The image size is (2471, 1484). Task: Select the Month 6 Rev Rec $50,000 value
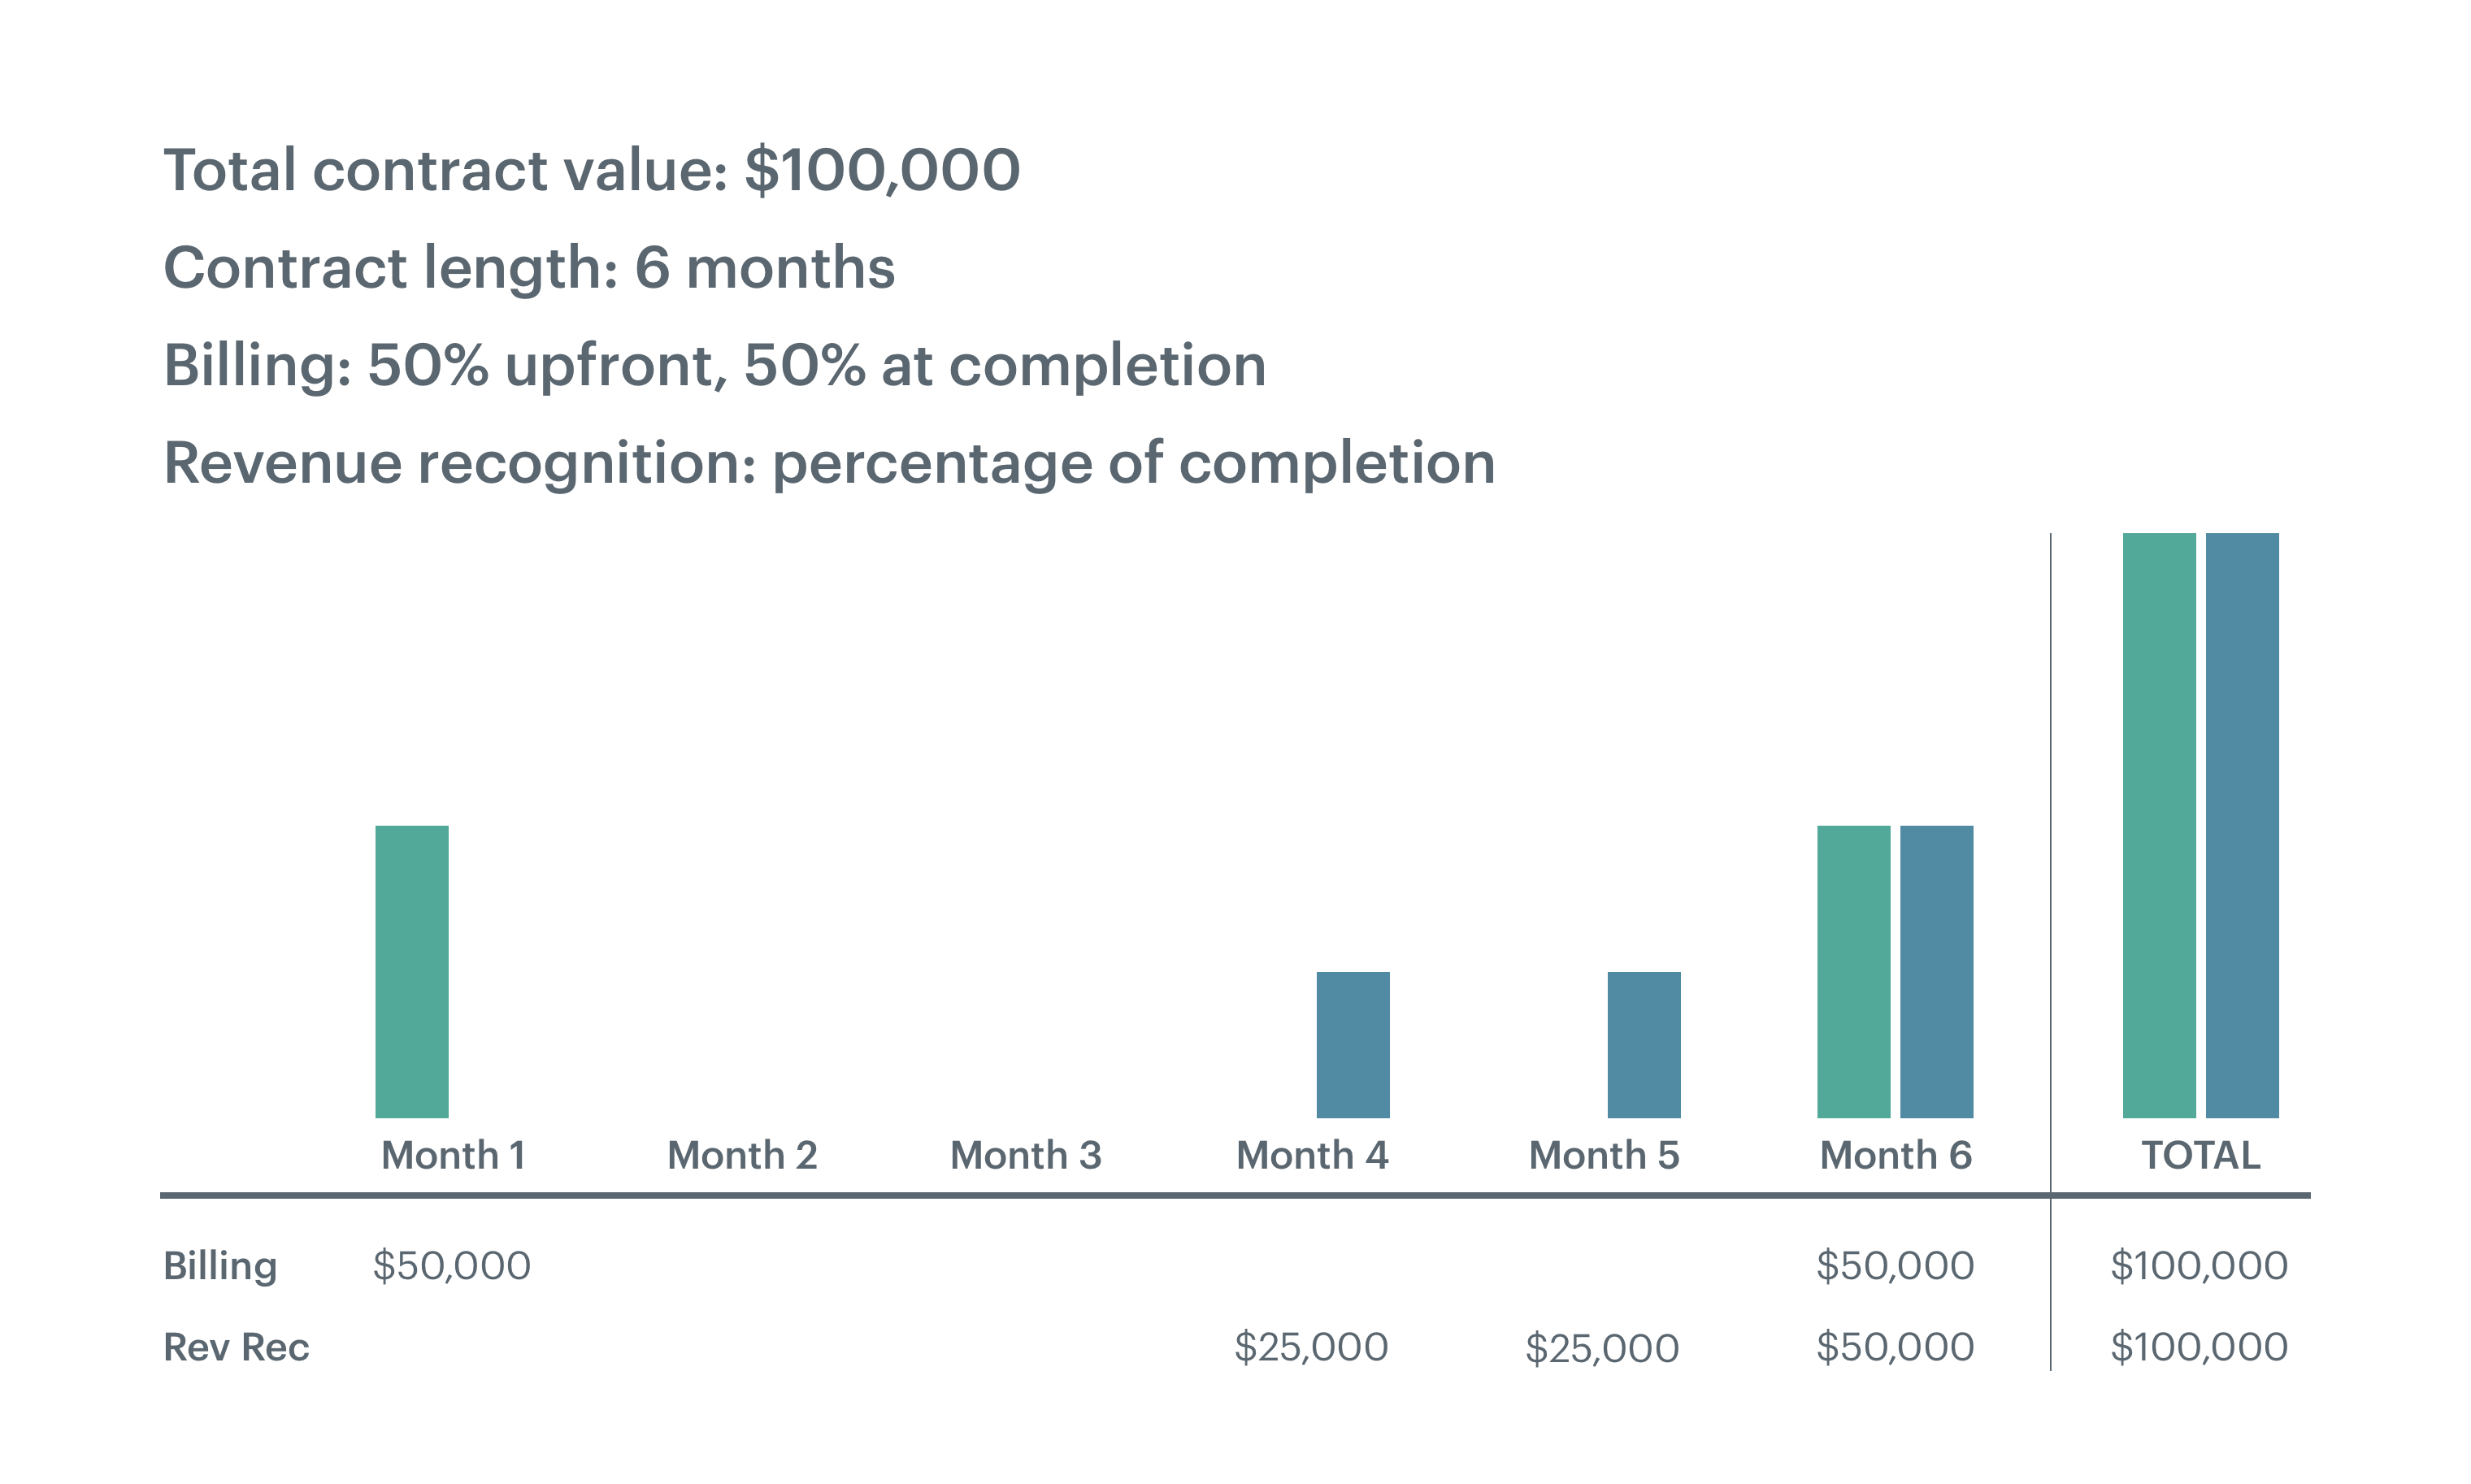pos(1894,1348)
